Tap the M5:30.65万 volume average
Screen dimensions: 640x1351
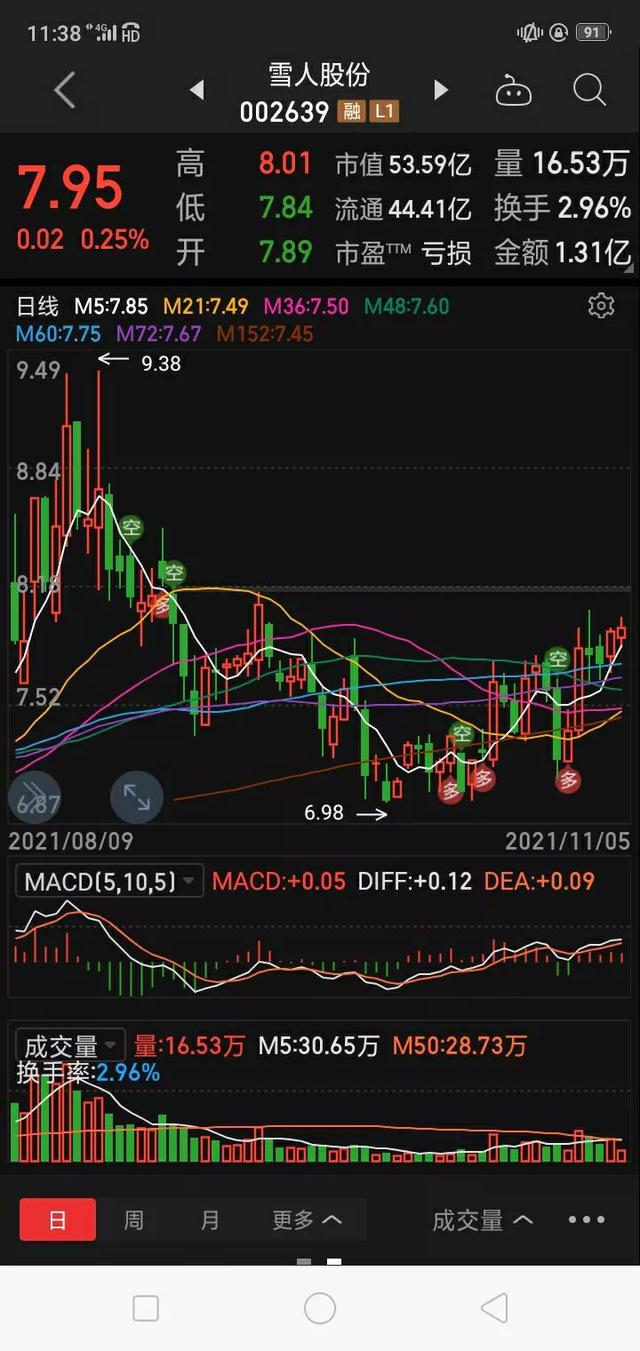319,1046
